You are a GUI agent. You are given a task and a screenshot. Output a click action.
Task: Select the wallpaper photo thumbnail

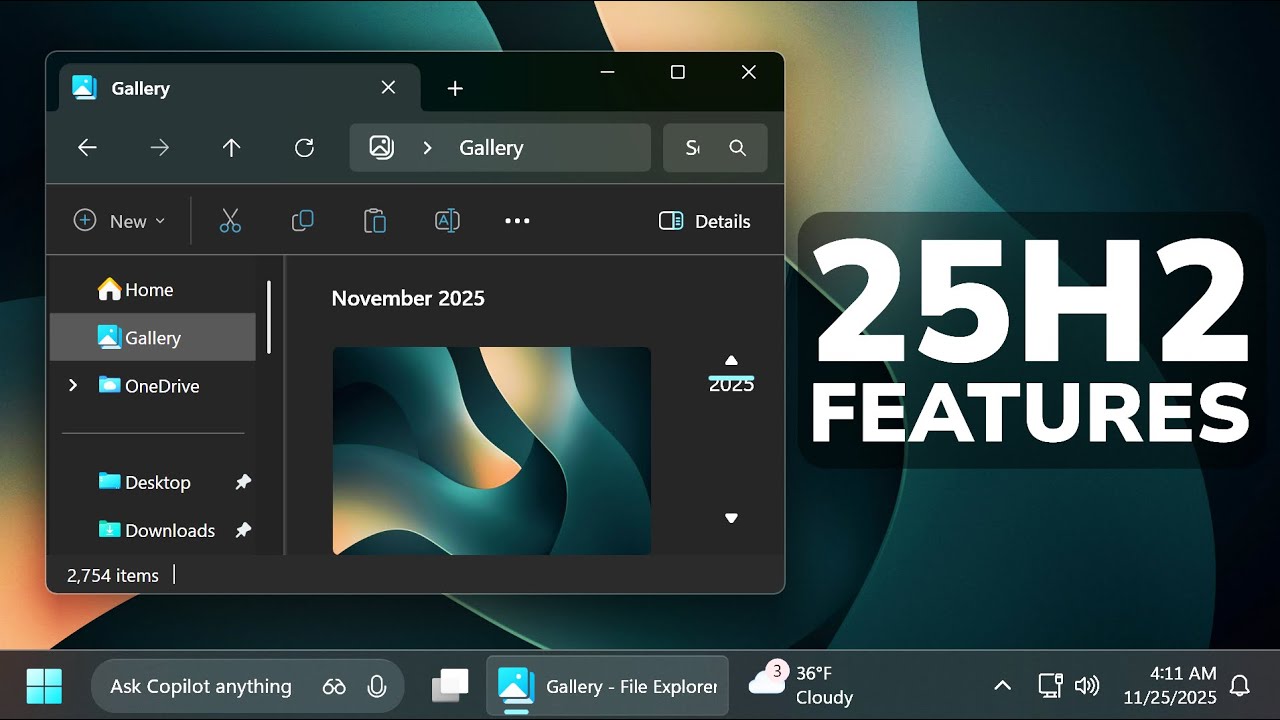[x=492, y=451]
